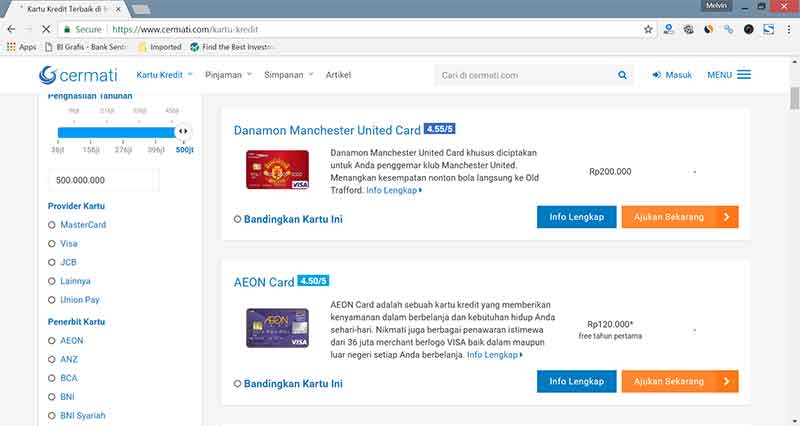Expand the Pinjaman dropdown
This screenshot has height=426, width=800.
point(229,74)
